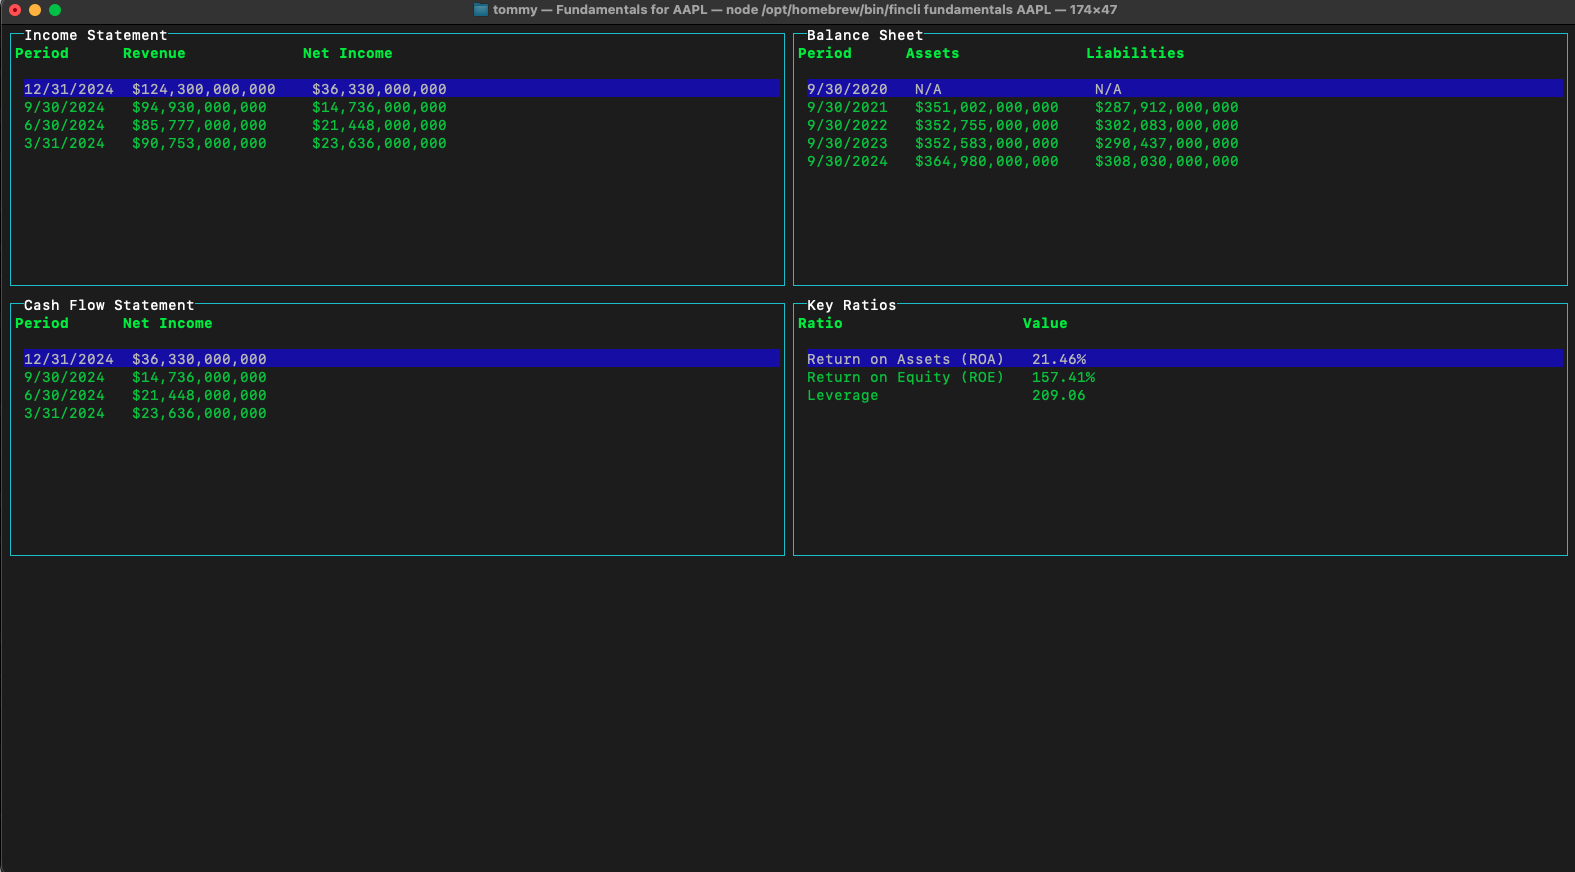Select Income Statement row with revenue $85,777,000,000
Image resolution: width=1575 pixels, height=872 pixels.
point(401,125)
